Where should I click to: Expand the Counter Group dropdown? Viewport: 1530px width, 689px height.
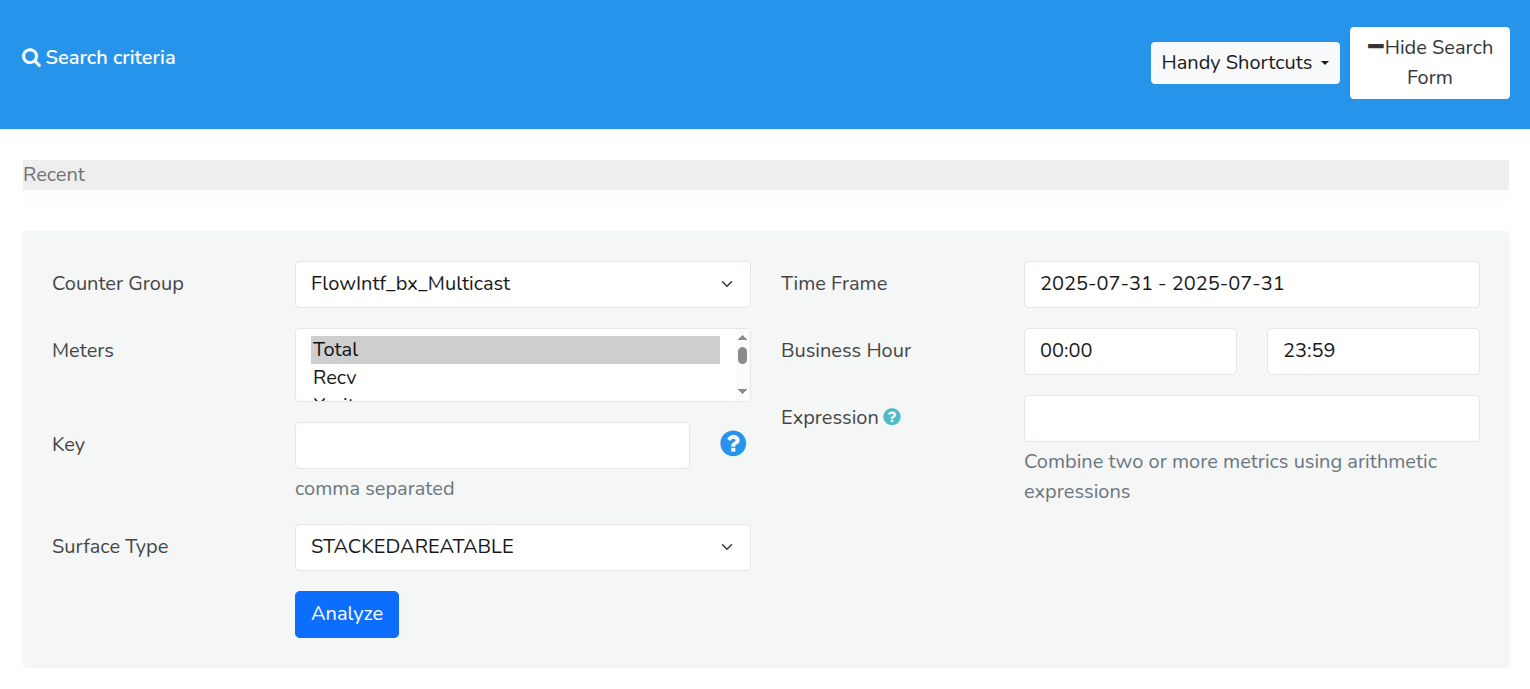pos(522,284)
